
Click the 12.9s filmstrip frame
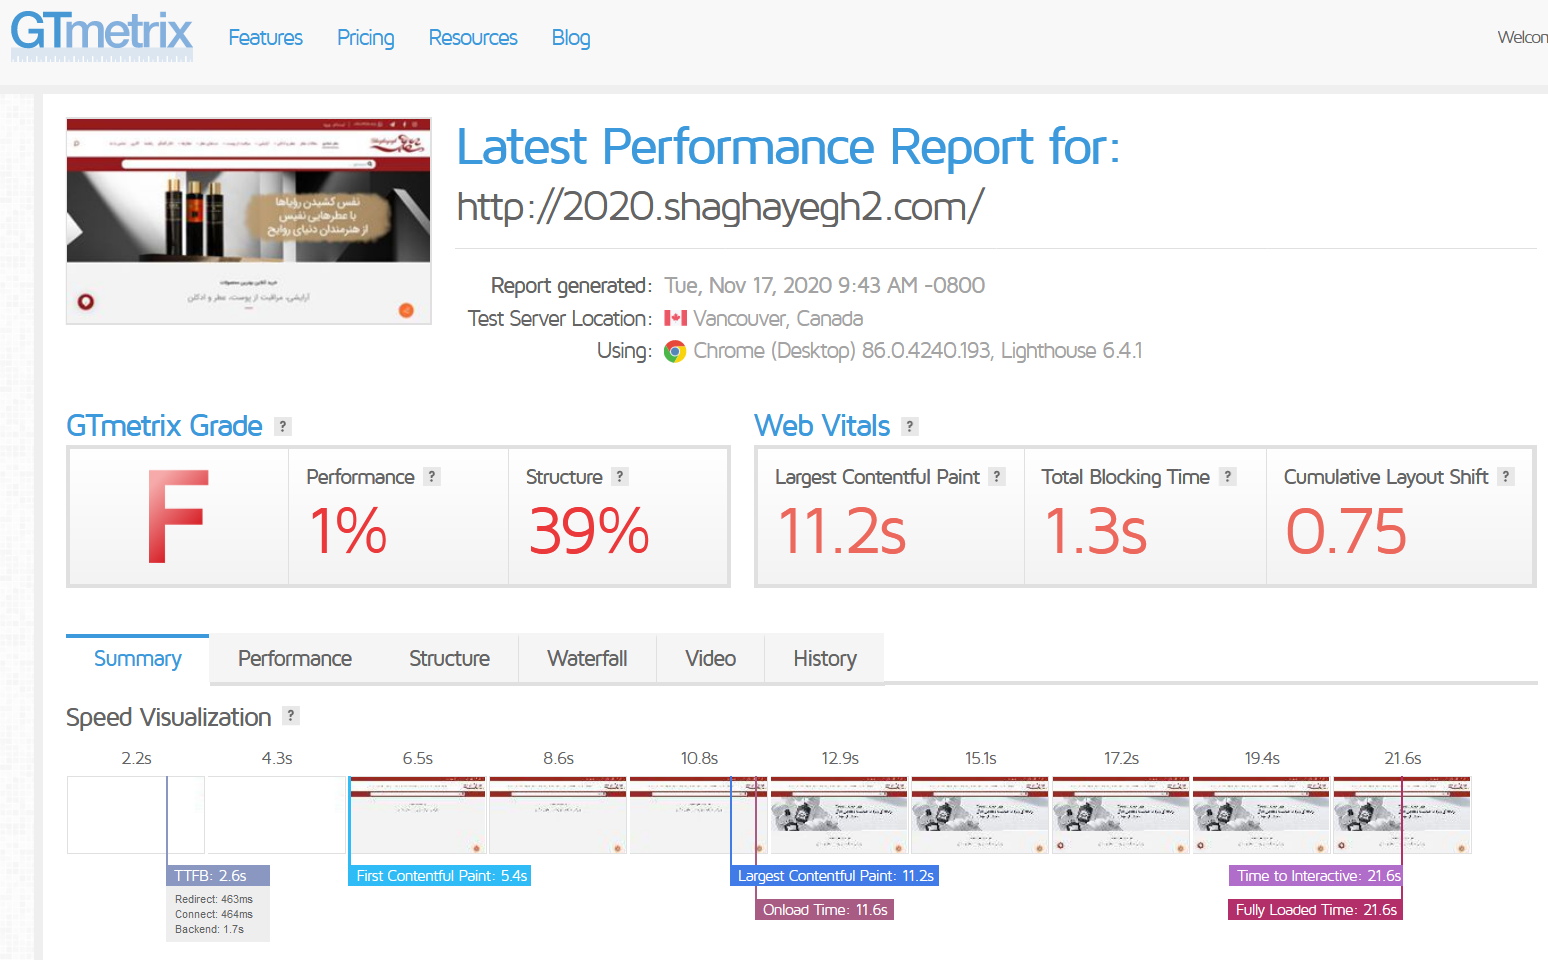click(839, 815)
